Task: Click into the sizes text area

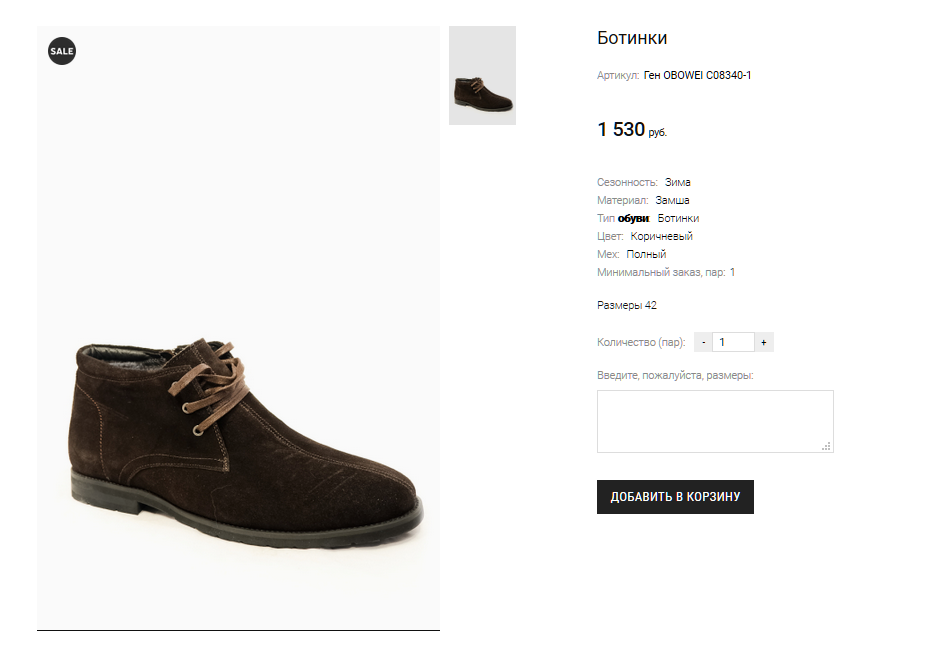Action: pyautogui.click(x=714, y=420)
